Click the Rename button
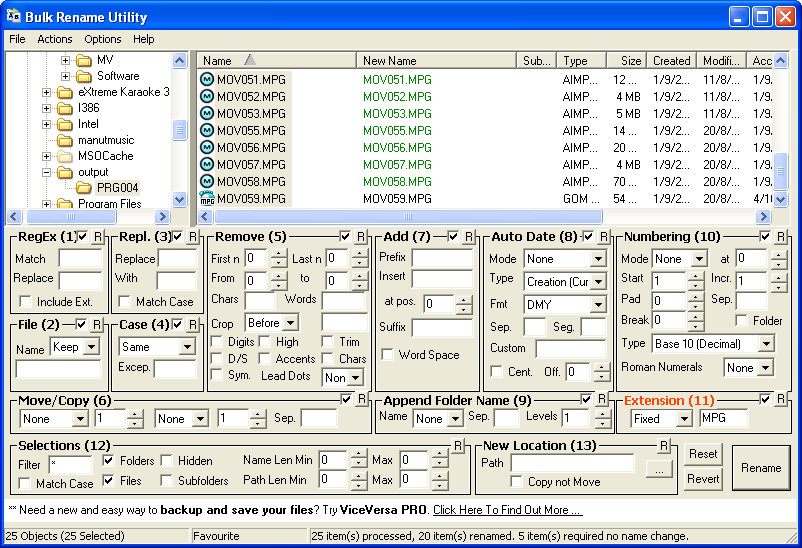Viewport: 802px width, 548px height. click(761, 468)
